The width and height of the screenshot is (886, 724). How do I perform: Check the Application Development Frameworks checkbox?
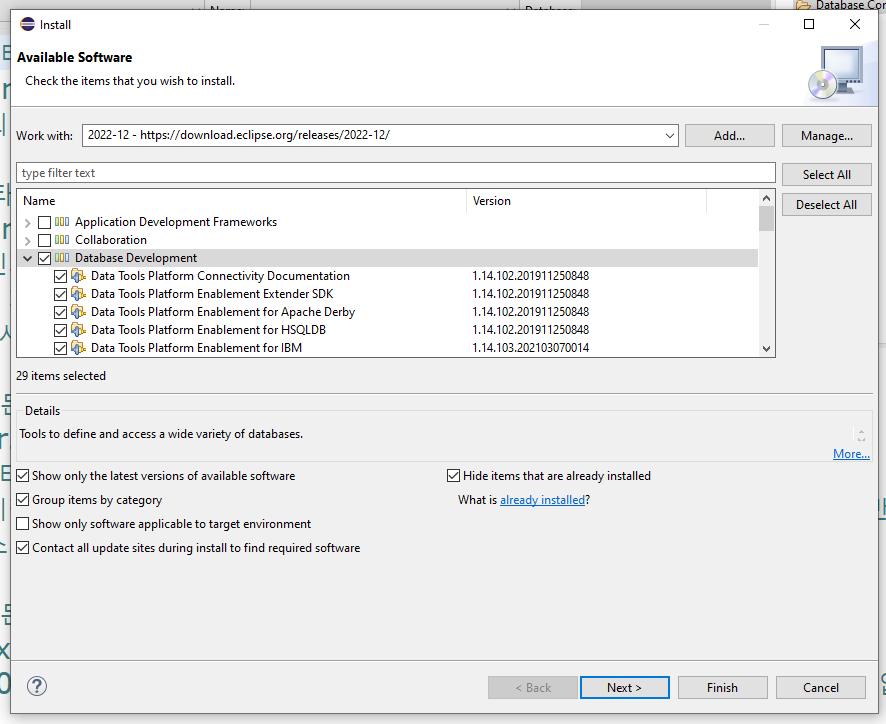pyautogui.click(x=45, y=222)
